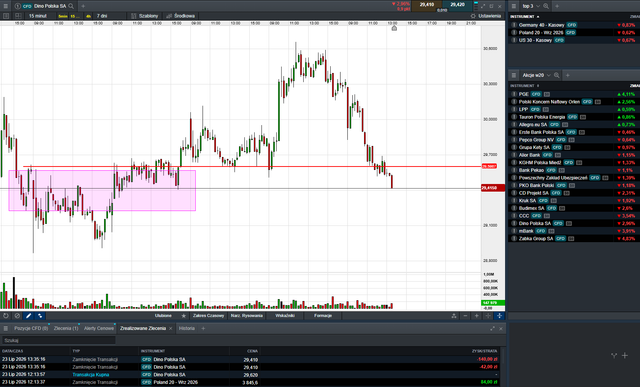
Task: Switch to the 4h quick interval
Action: [88, 16]
